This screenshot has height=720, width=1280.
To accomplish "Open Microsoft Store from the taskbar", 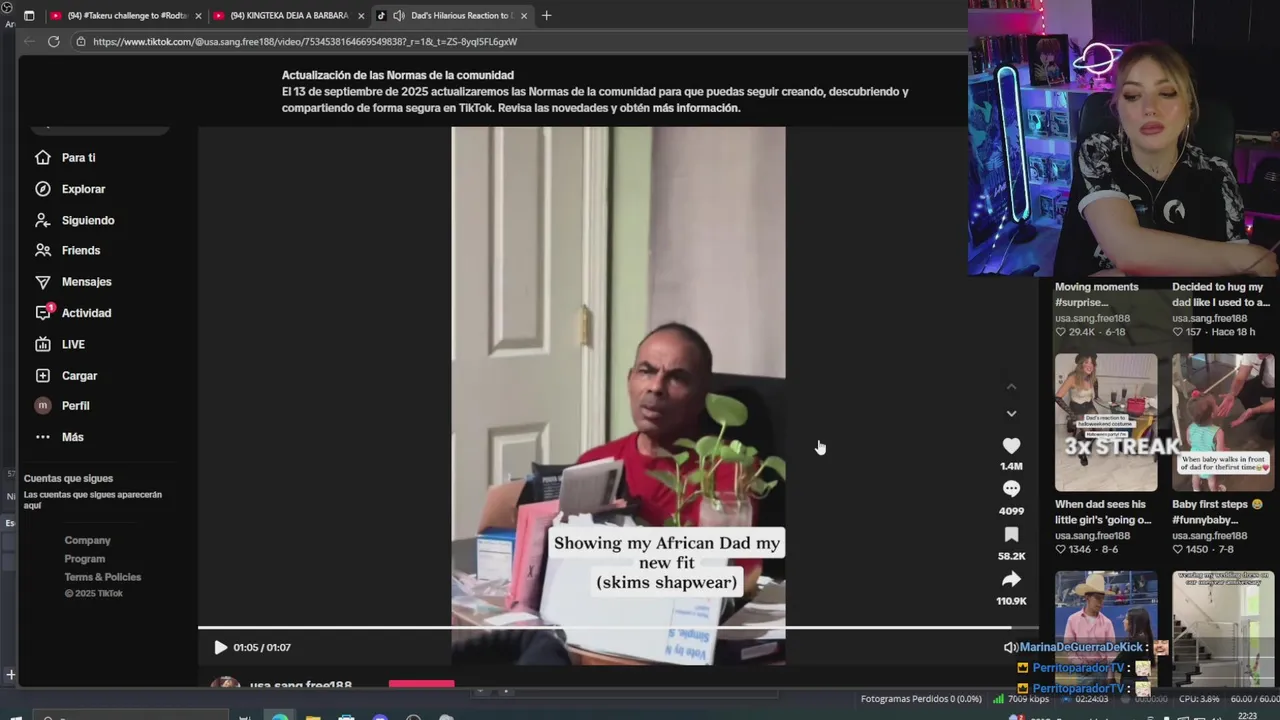I will 346,716.
